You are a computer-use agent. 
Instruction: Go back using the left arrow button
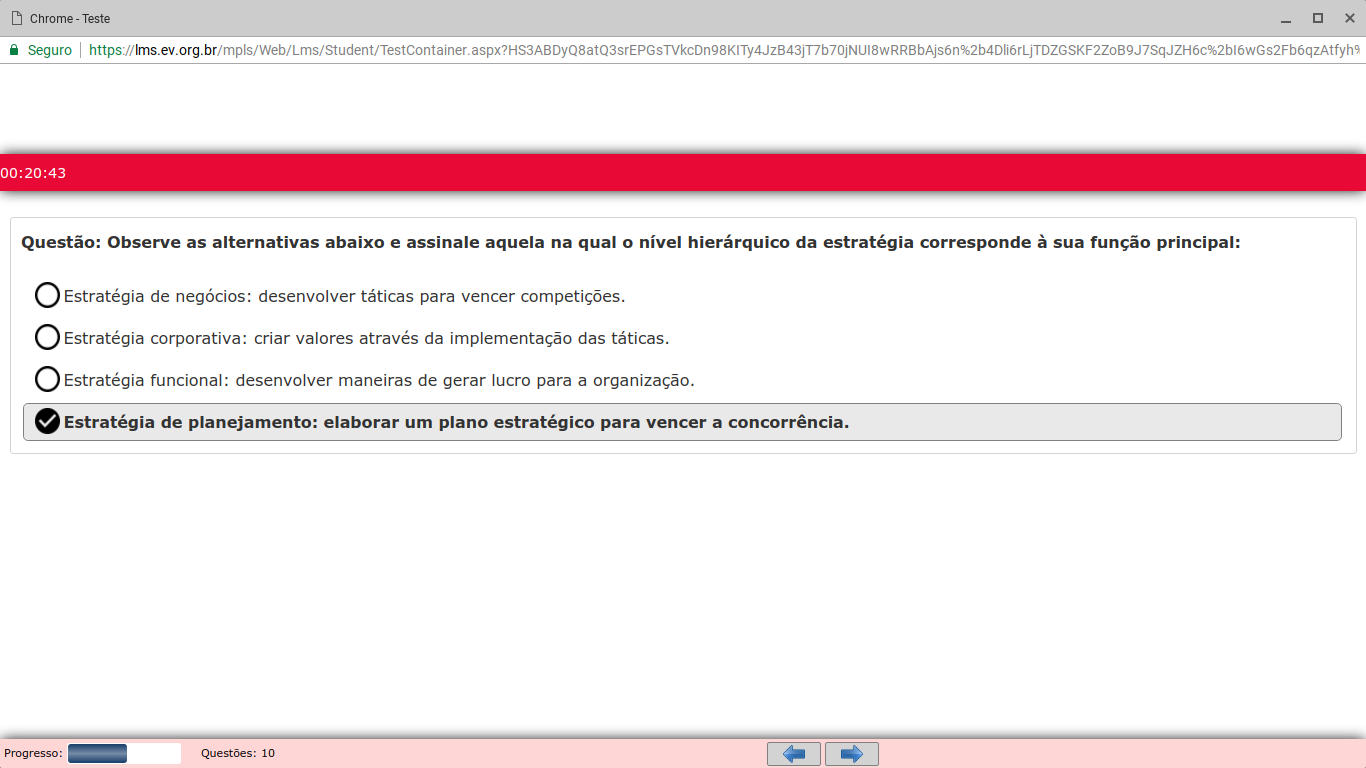(794, 754)
